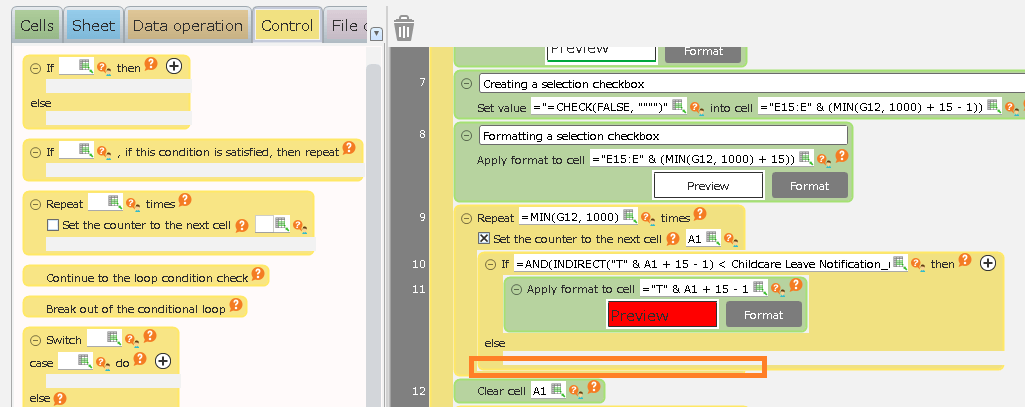Image resolution: width=1025 pixels, height=407 pixels.
Task: Collapse the Creating a selection checkbox block
Action: tap(466, 84)
